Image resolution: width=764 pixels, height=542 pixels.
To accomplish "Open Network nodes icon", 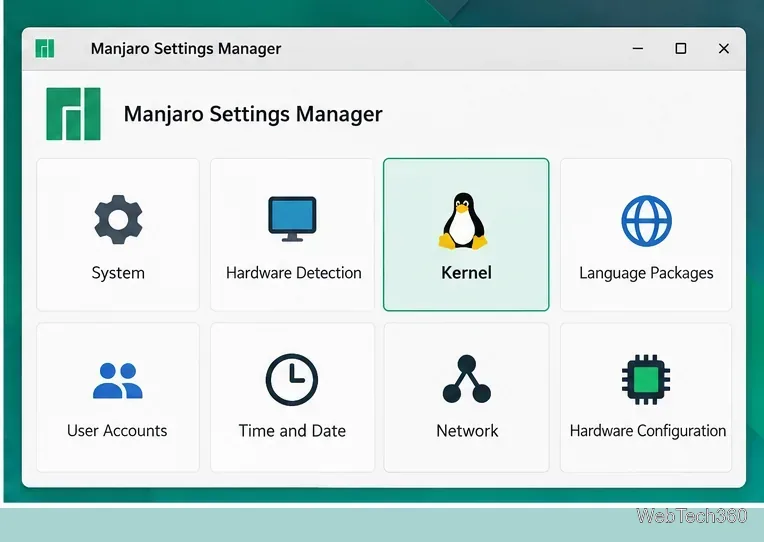I will [x=467, y=379].
